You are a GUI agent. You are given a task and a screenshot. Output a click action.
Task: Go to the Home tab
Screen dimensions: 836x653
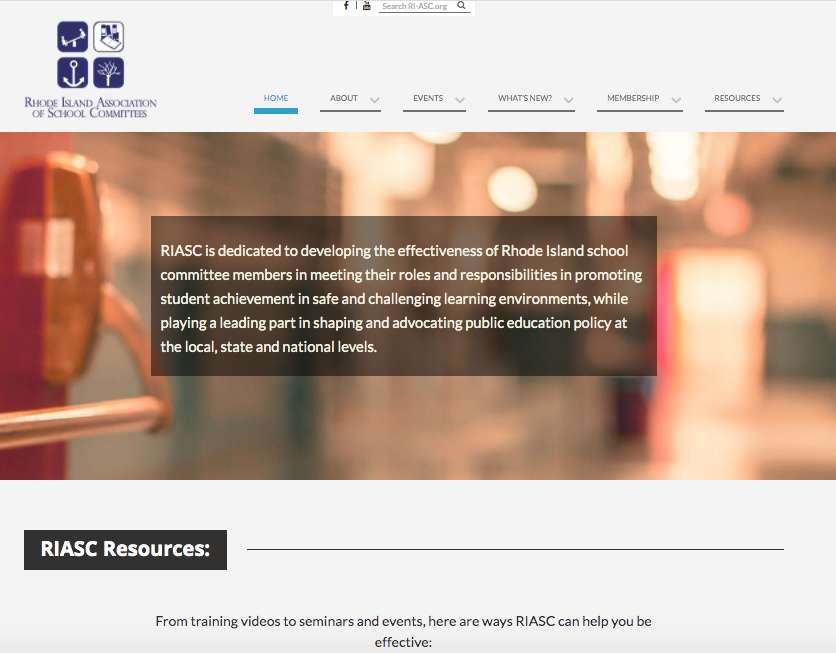[x=276, y=98]
